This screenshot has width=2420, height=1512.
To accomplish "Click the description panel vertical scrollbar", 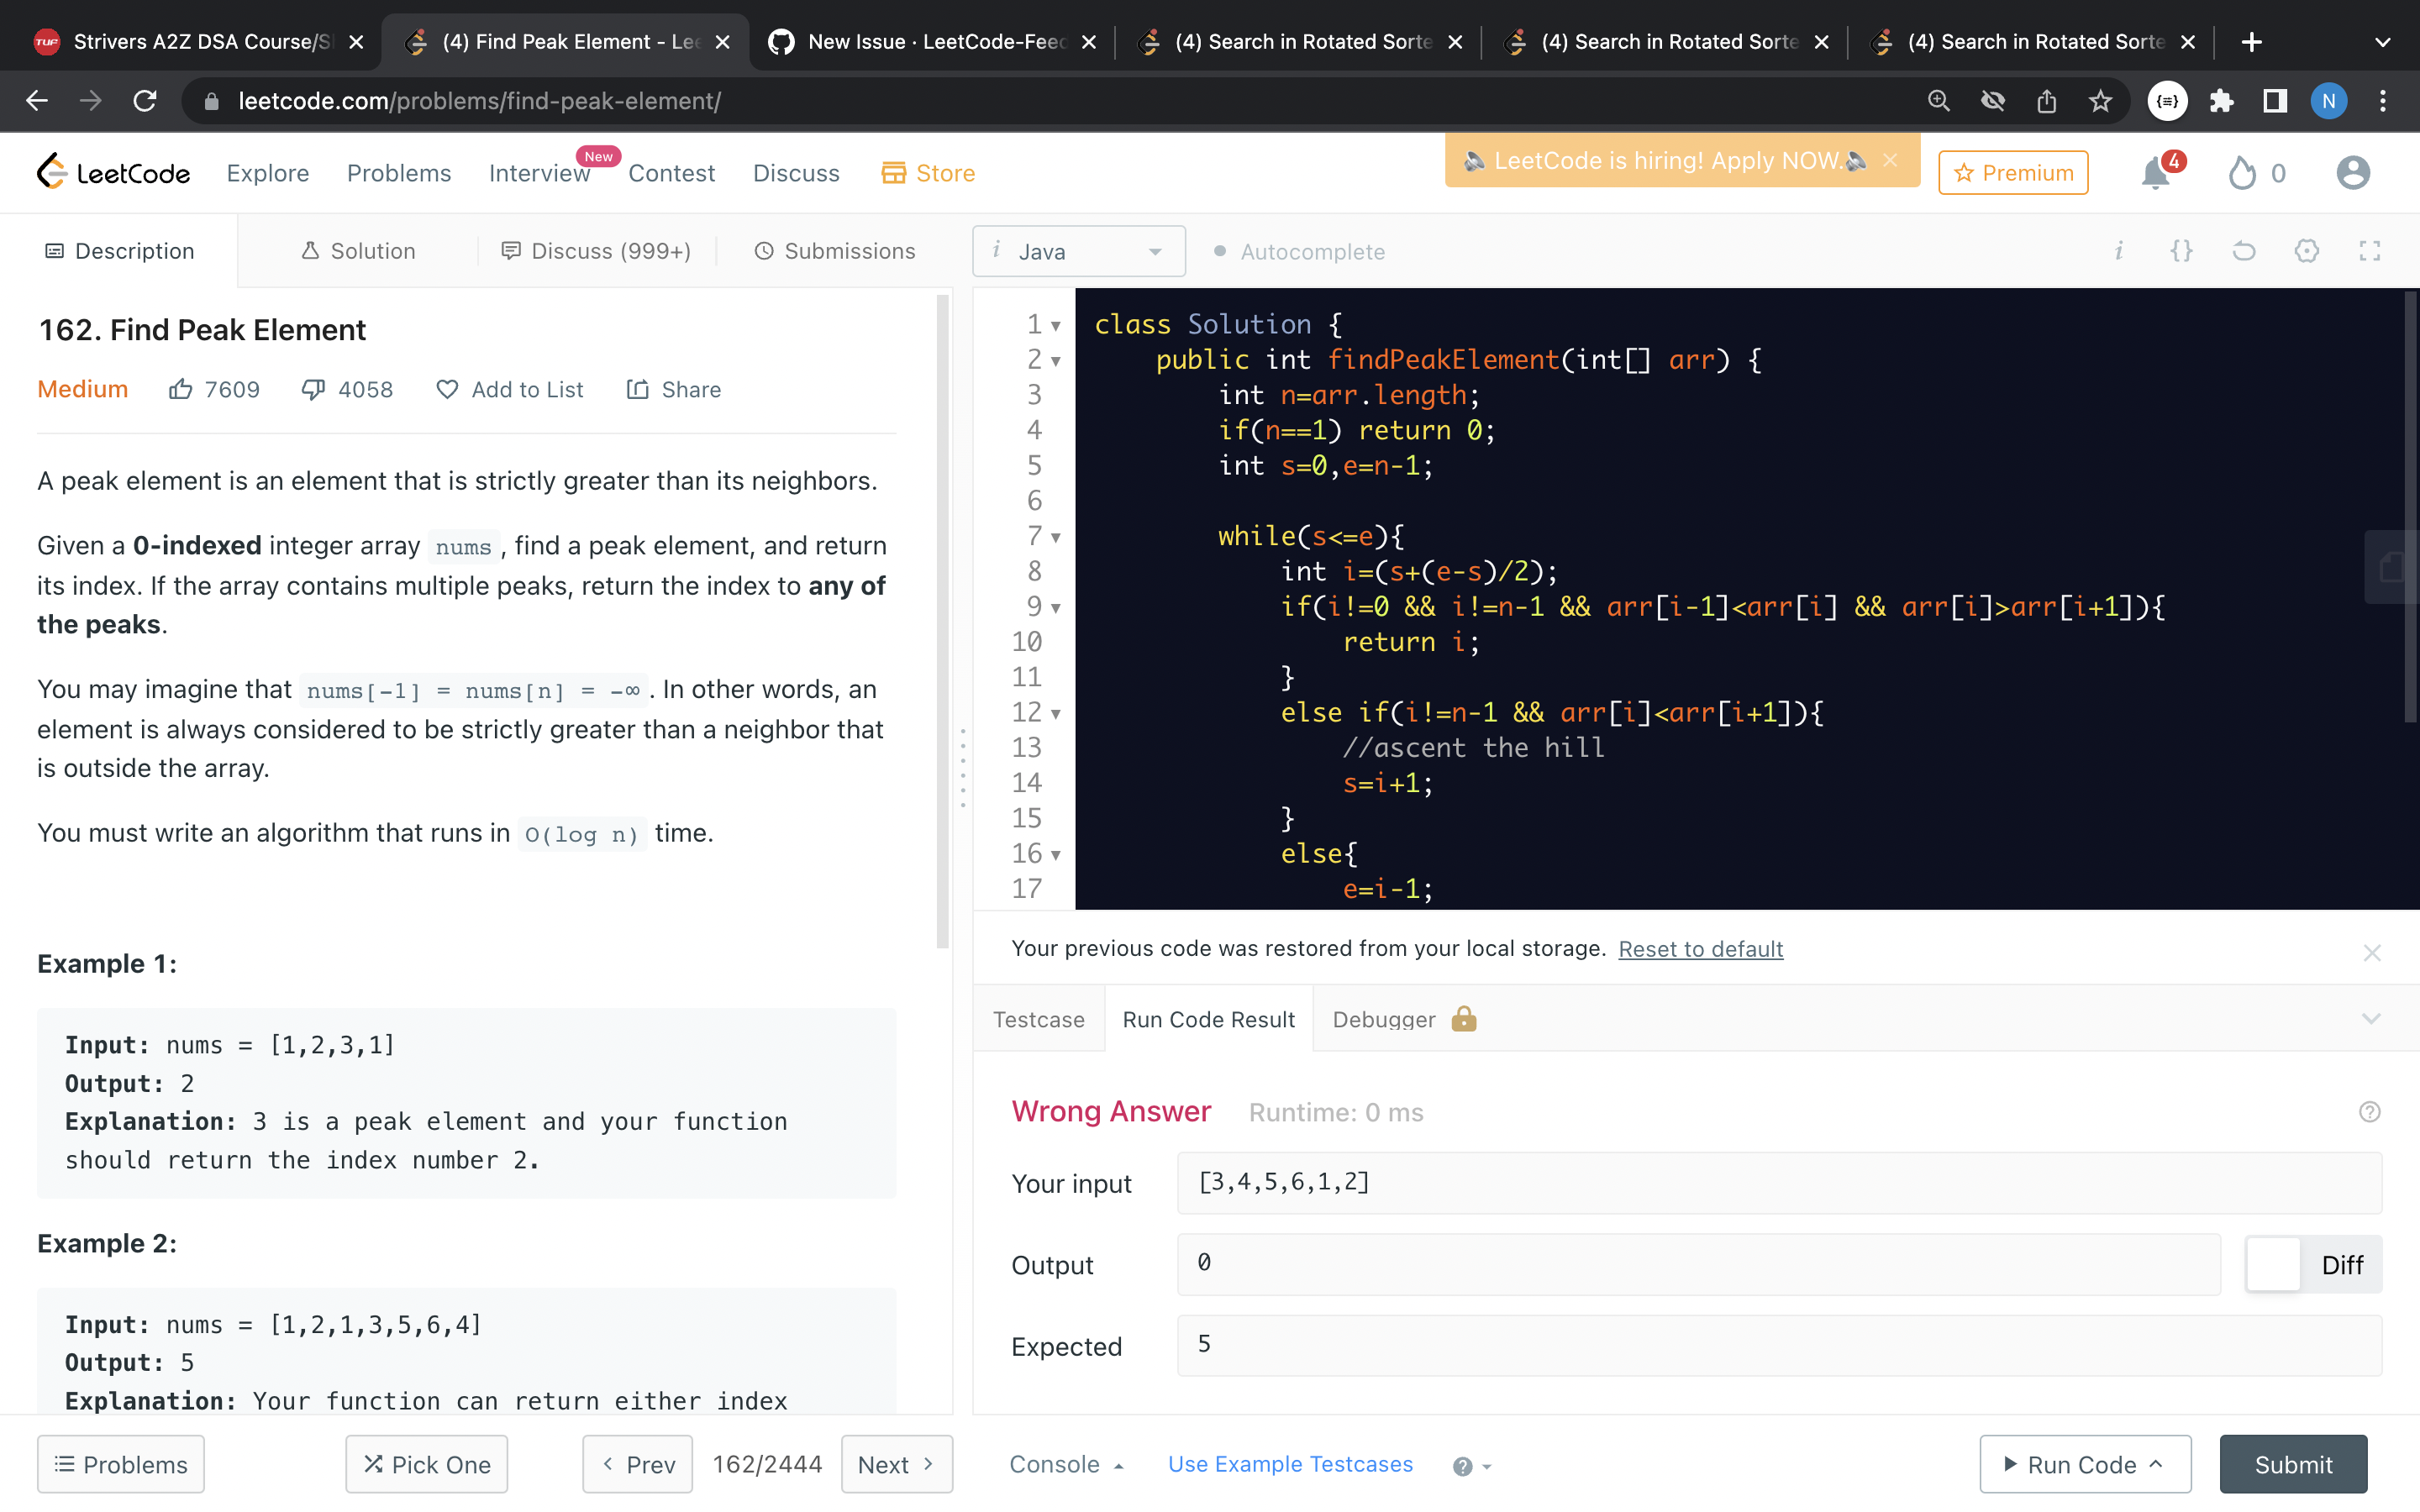I will [942, 620].
